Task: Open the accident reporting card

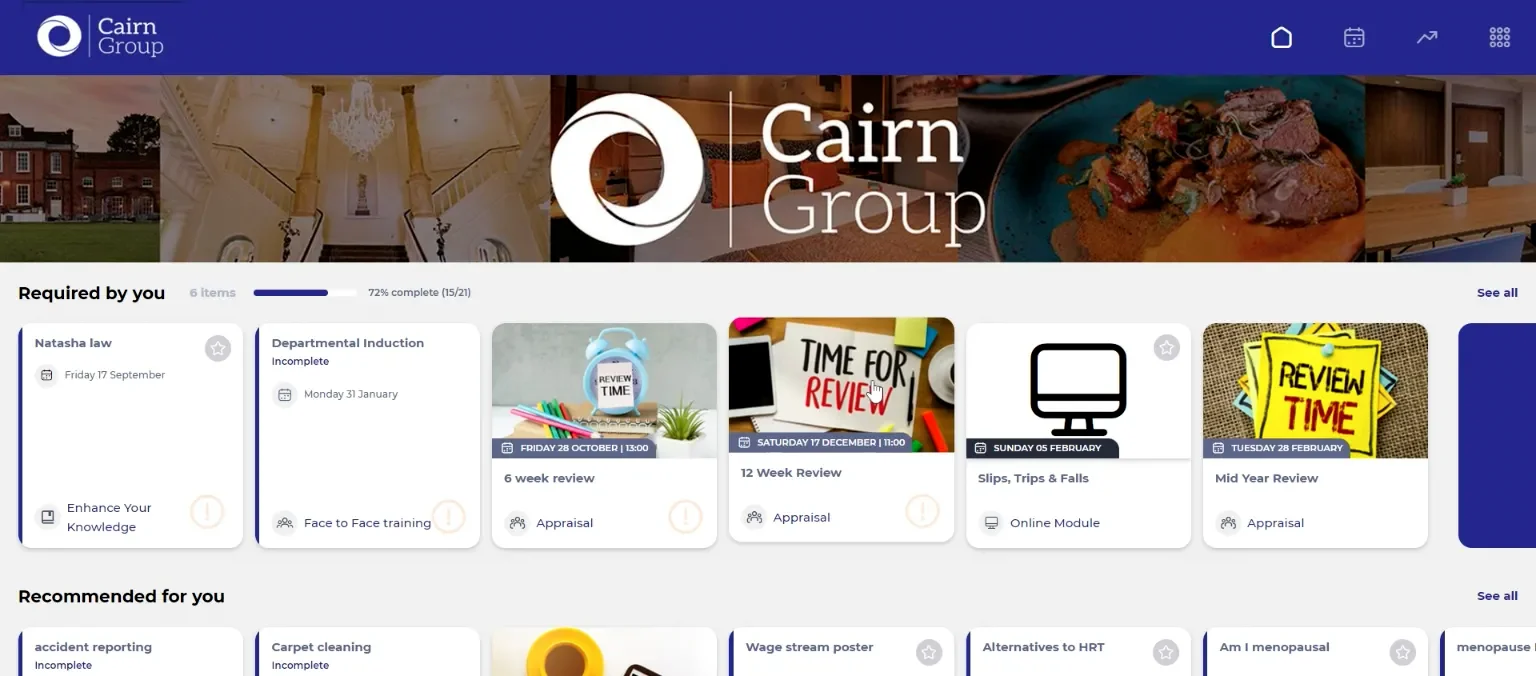Action: [x=131, y=652]
